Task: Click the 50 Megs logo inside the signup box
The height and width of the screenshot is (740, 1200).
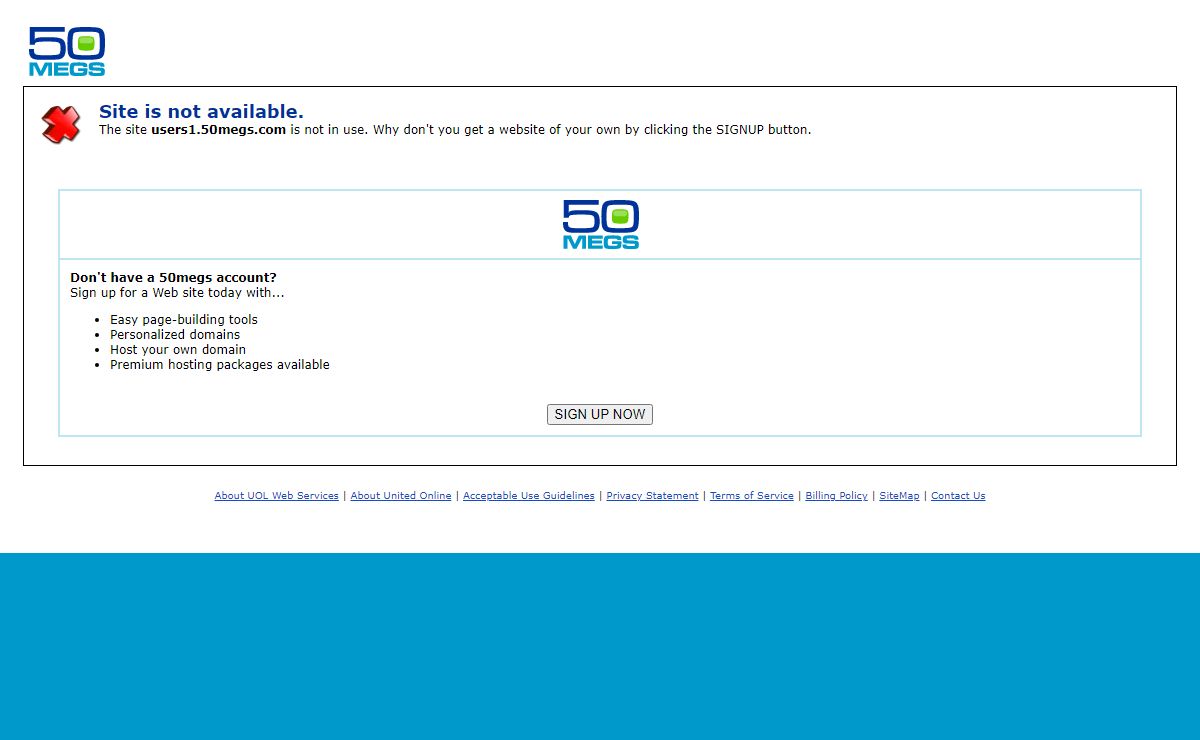Action: 600,224
